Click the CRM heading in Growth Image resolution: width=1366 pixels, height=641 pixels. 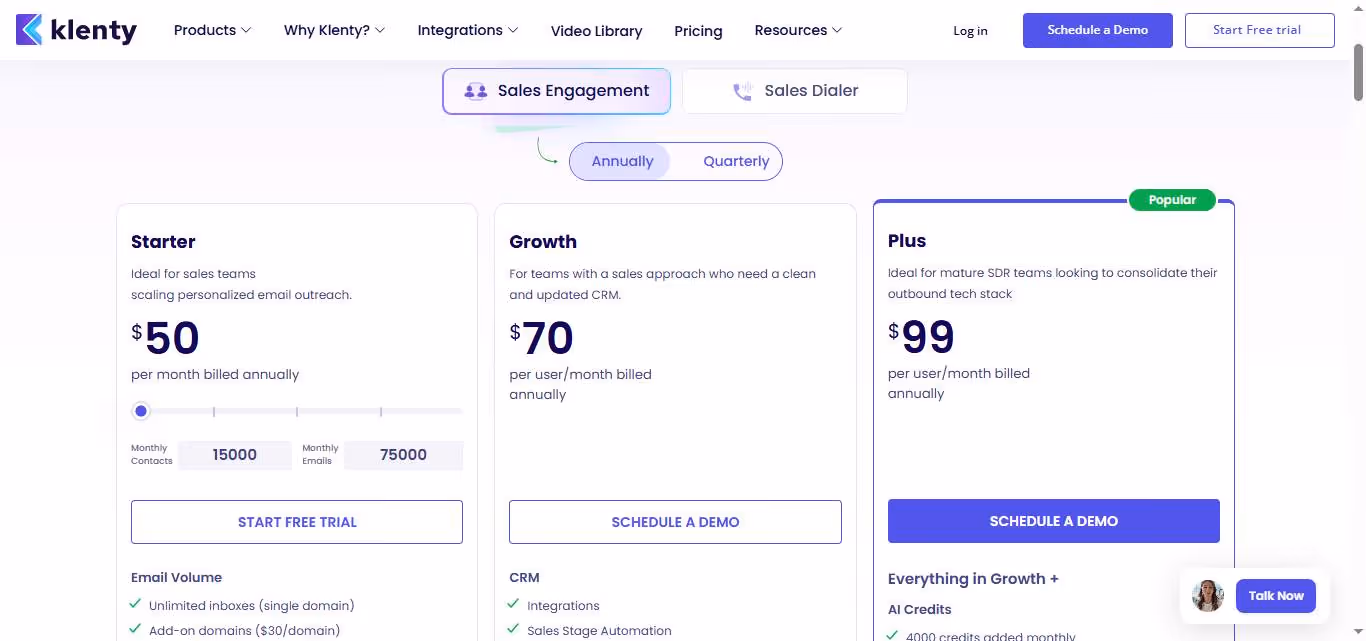click(x=524, y=578)
